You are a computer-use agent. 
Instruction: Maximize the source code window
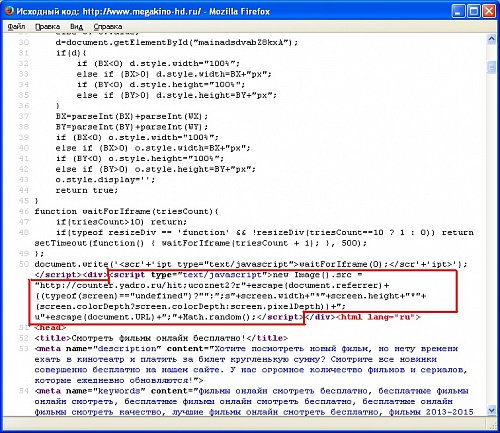click(474, 11)
